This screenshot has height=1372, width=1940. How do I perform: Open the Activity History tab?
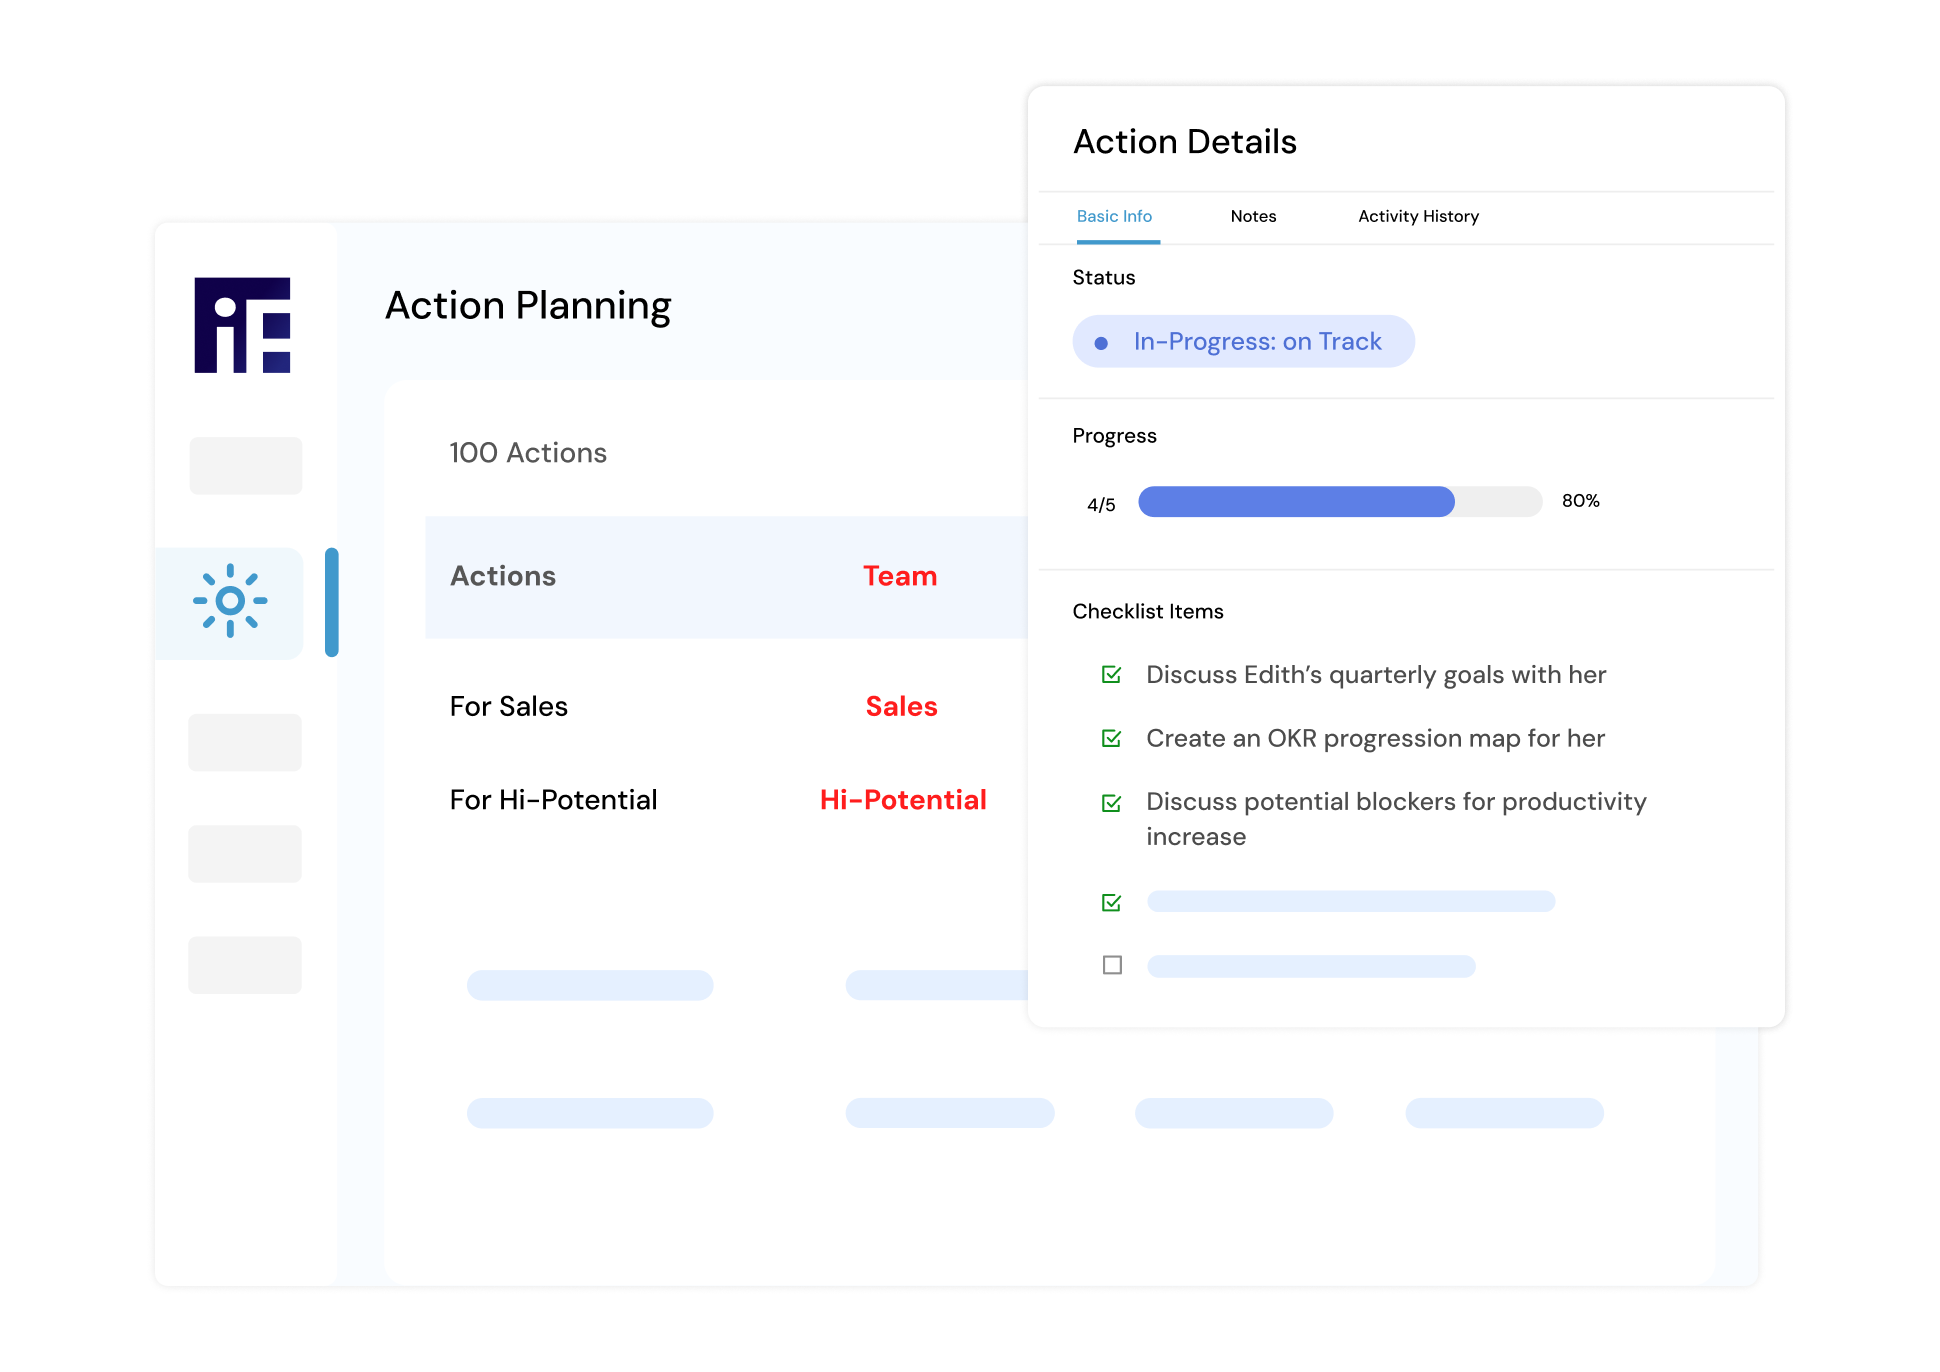pos(1417,216)
